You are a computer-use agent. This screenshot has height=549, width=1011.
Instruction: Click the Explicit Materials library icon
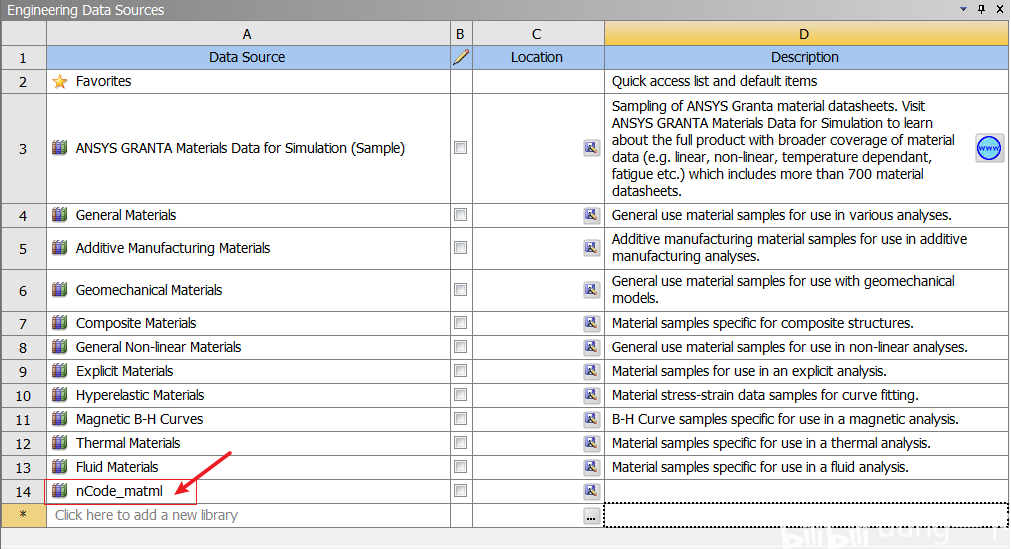[59, 371]
